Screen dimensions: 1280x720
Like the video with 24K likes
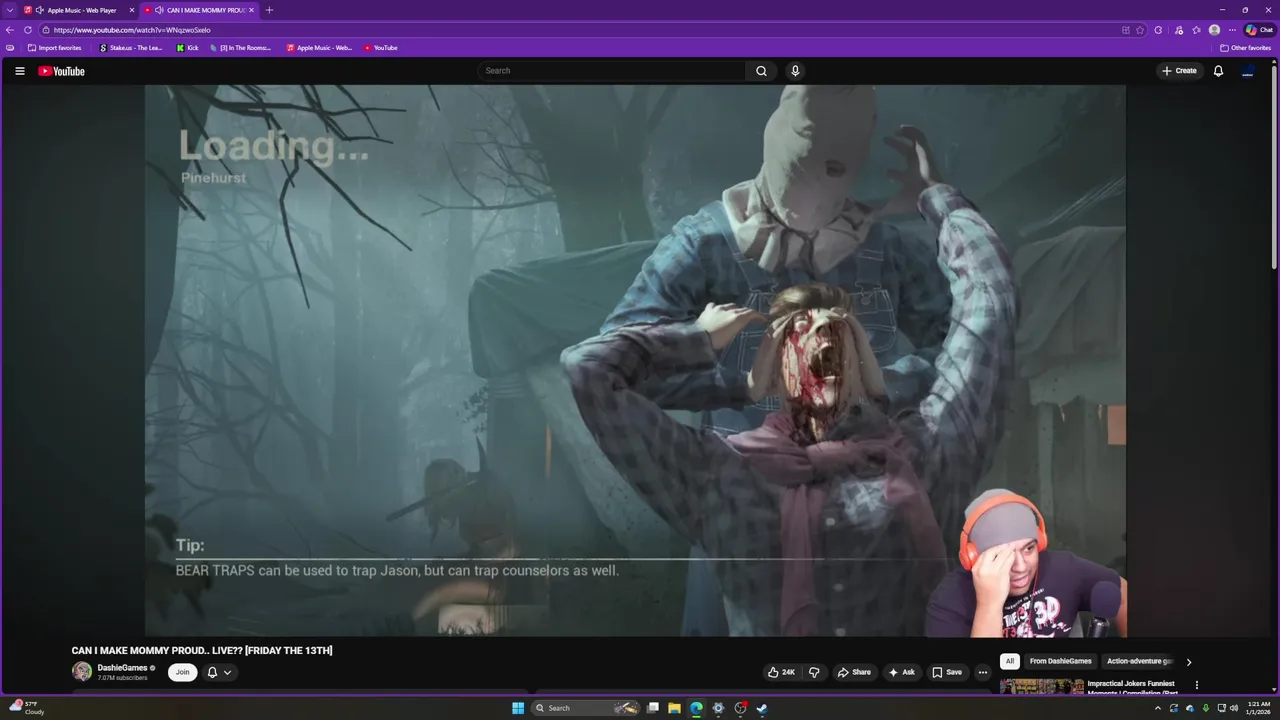click(781, 672)
